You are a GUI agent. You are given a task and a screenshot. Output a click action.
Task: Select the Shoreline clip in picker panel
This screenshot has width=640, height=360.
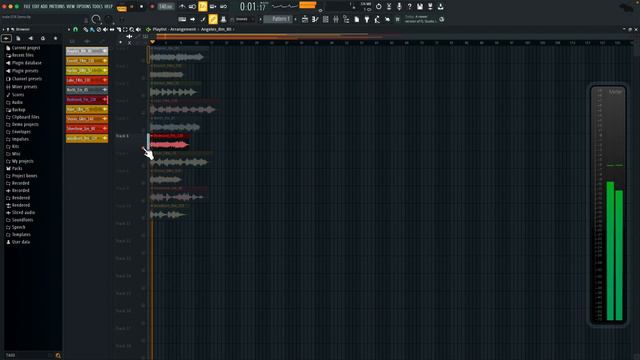coord(87,129)
